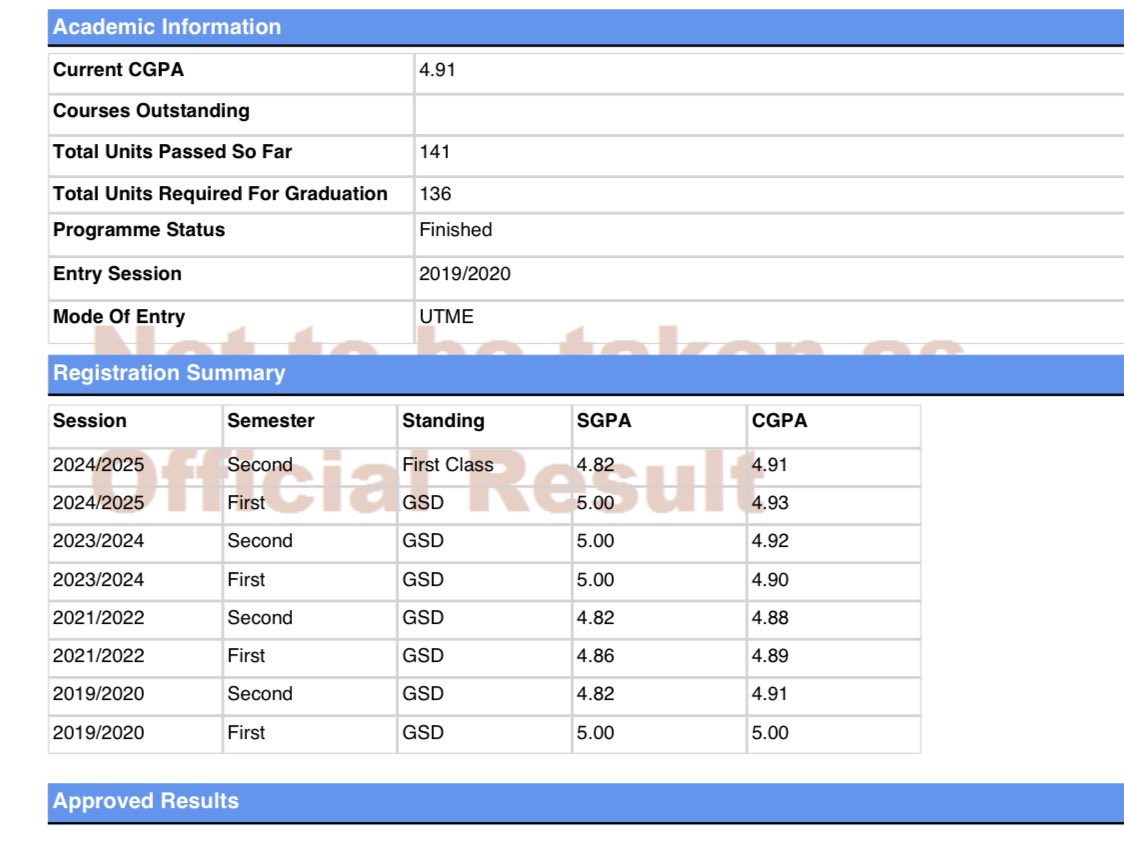Select CGPA value 4.92
The width and height of the screenshot is (1124, 855).
[x=770, y=541]
